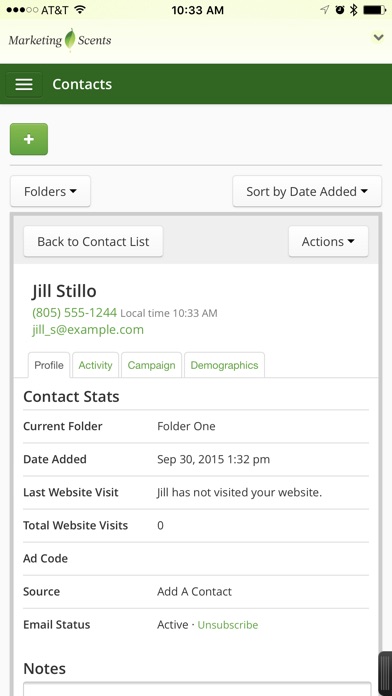This screenshot has height=696, width=392.
Task: Tap the Wi-Fi signal icon
Action: 80,10
